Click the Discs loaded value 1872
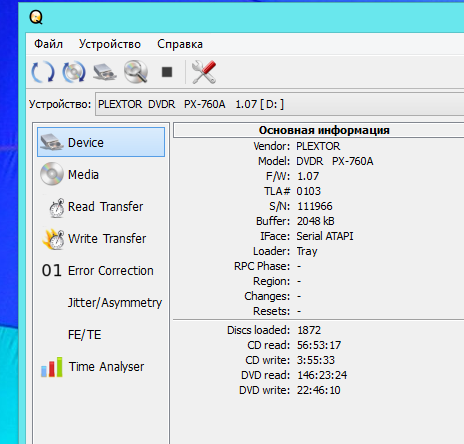Image resolution: width=464 pixels, height=444 pixels. [309, 330]
